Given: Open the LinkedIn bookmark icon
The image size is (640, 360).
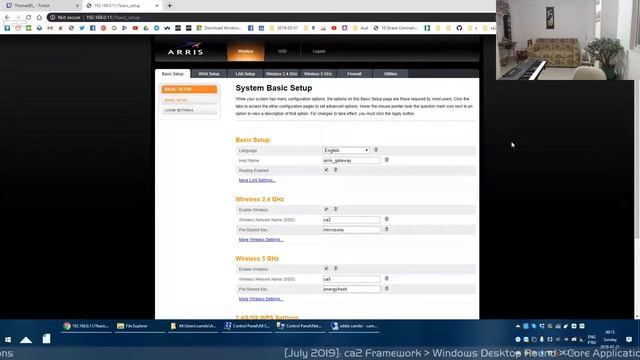Looking at the screenshot, I should point(261,28).
